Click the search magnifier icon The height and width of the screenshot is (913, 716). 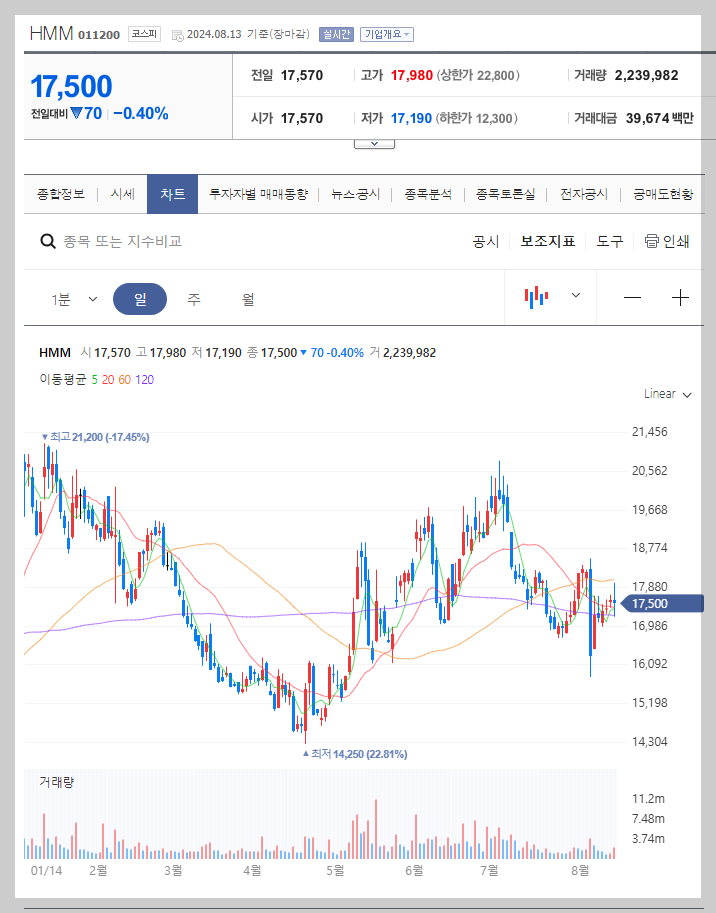coord(47,241)
